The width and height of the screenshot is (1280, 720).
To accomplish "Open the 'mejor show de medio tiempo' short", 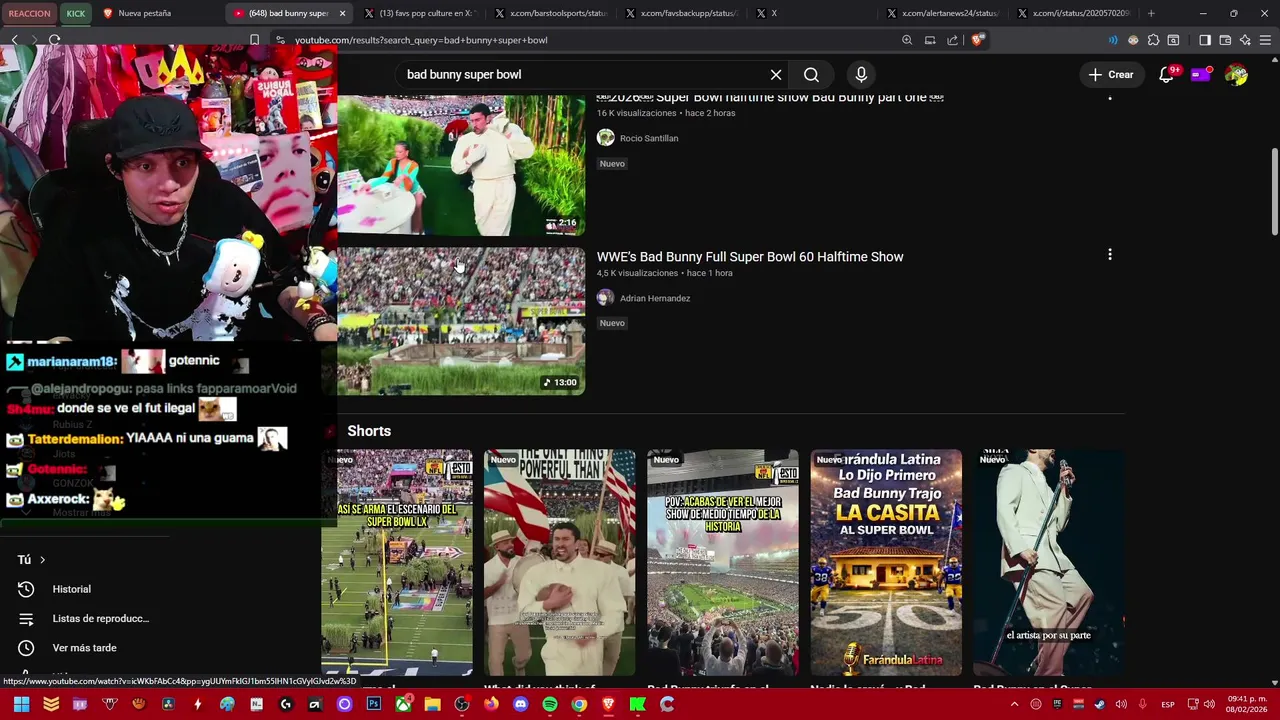I will 723,562.
